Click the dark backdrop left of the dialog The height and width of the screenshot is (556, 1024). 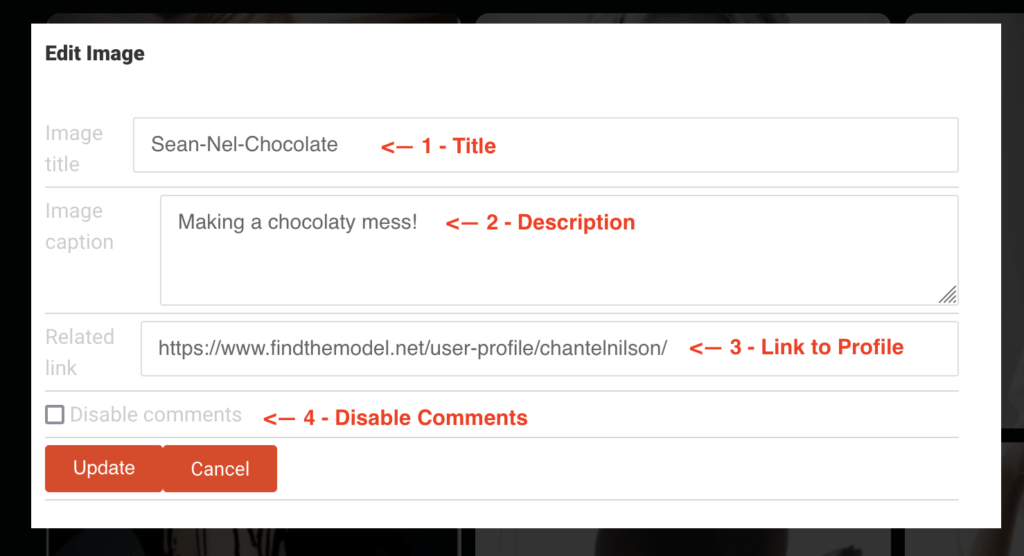15,278
